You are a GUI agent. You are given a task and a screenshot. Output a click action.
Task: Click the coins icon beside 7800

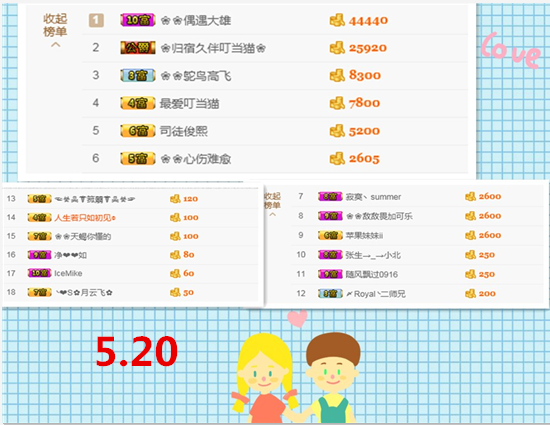pos(337,103)
